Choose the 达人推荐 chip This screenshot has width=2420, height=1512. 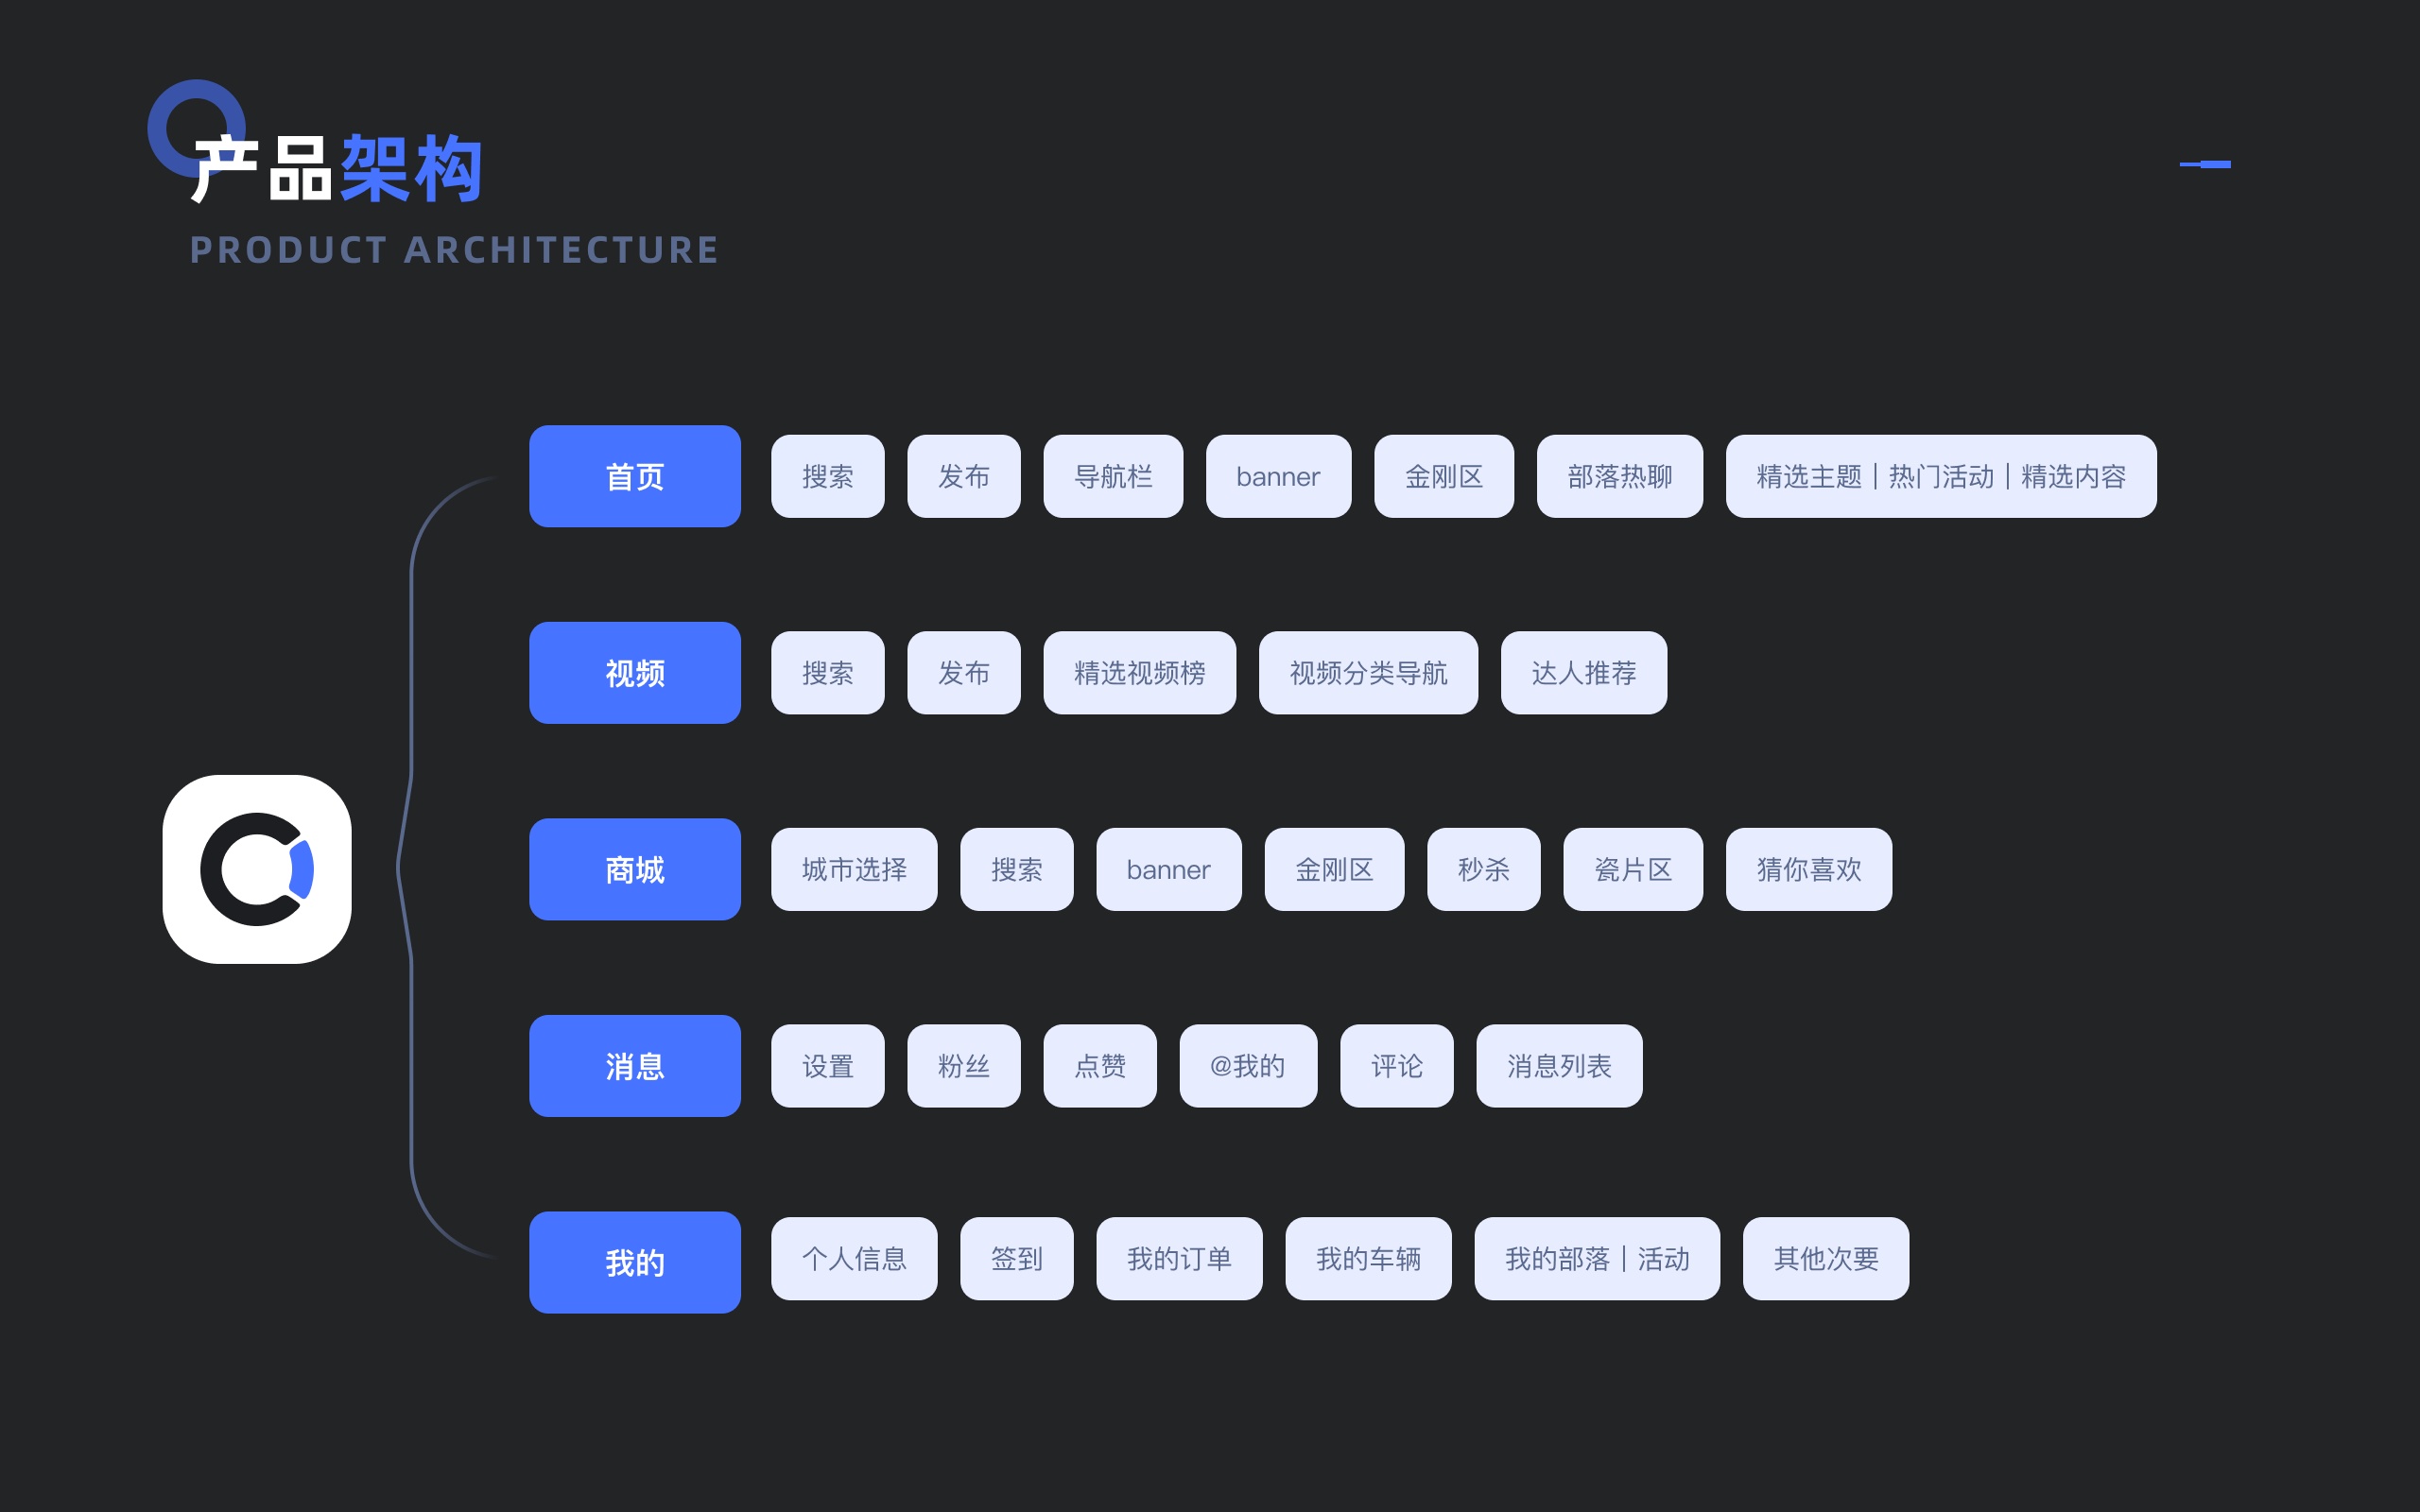click(x=1583, y=673)
